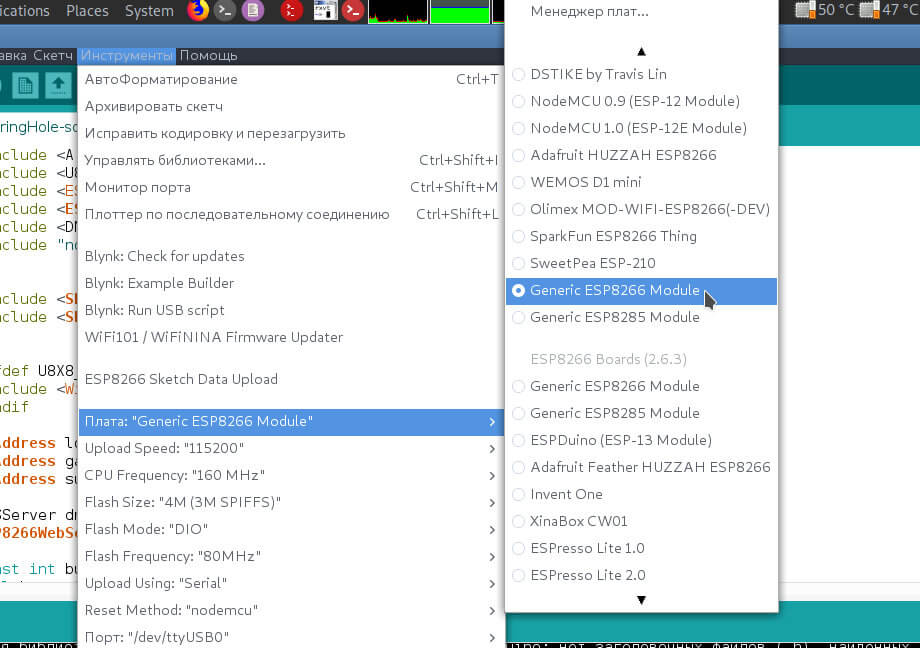Open the System menu in the top panel
The width and height of the screenshot is (920, 648).
tap(148, 12)
